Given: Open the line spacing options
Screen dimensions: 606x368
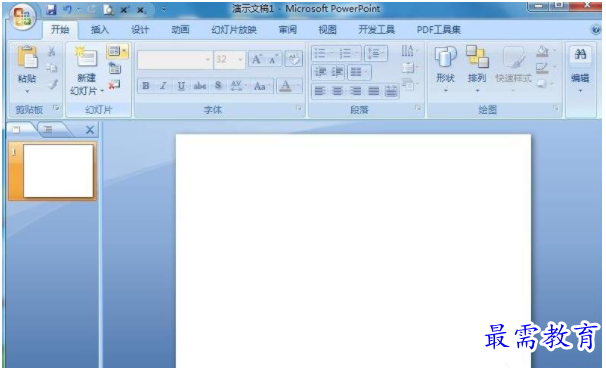Looking at the screenshot, I should point(375,53).
